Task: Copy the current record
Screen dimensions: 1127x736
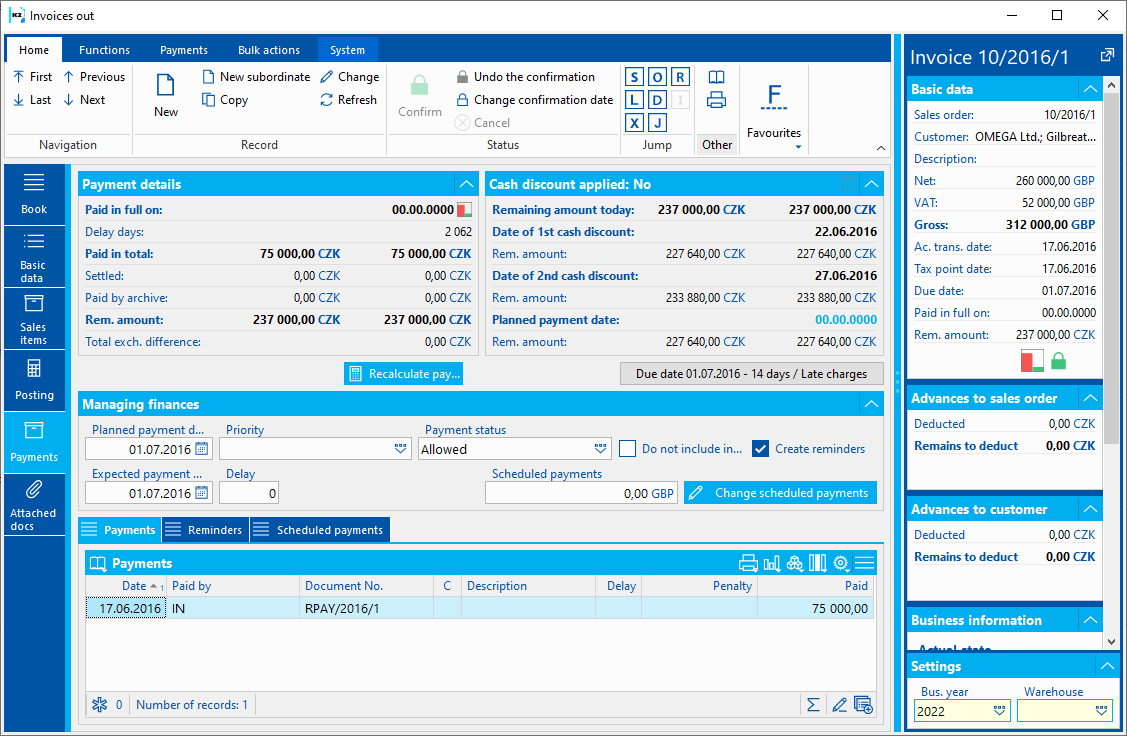Action: pyautogui.click(x=225, y=100)
